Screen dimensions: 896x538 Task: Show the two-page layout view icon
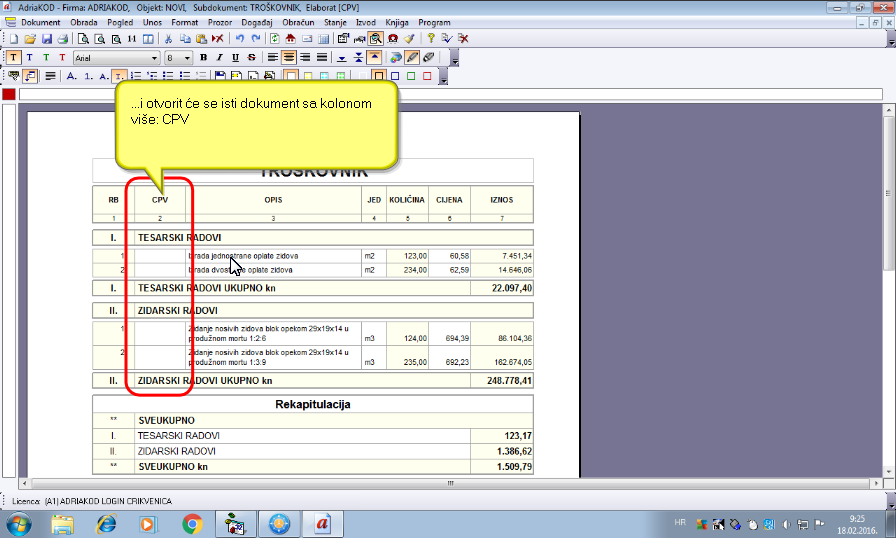pos(148,39)
